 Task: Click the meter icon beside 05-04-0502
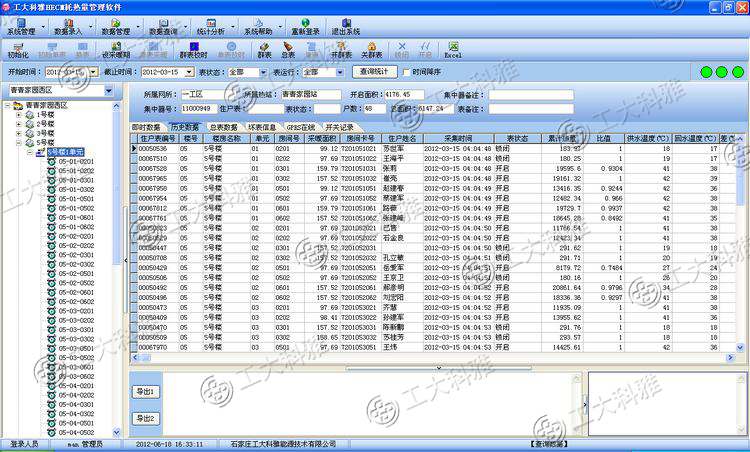click(x=51, y=432)
